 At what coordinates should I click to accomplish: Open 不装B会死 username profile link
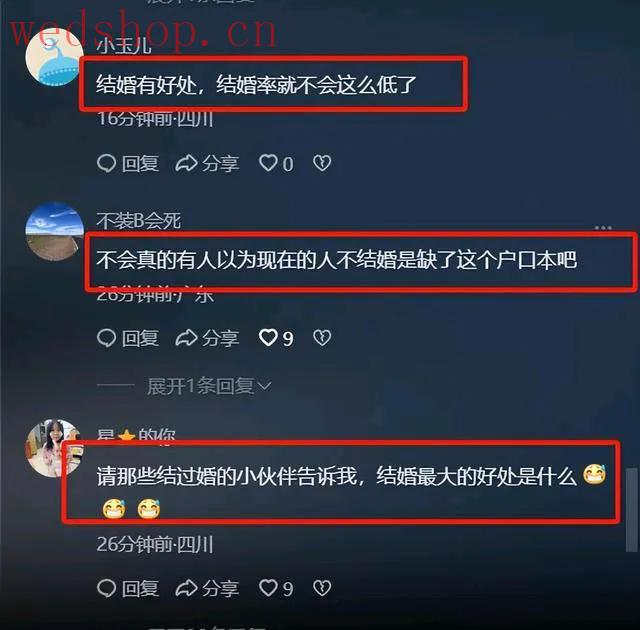coord(139,221)
